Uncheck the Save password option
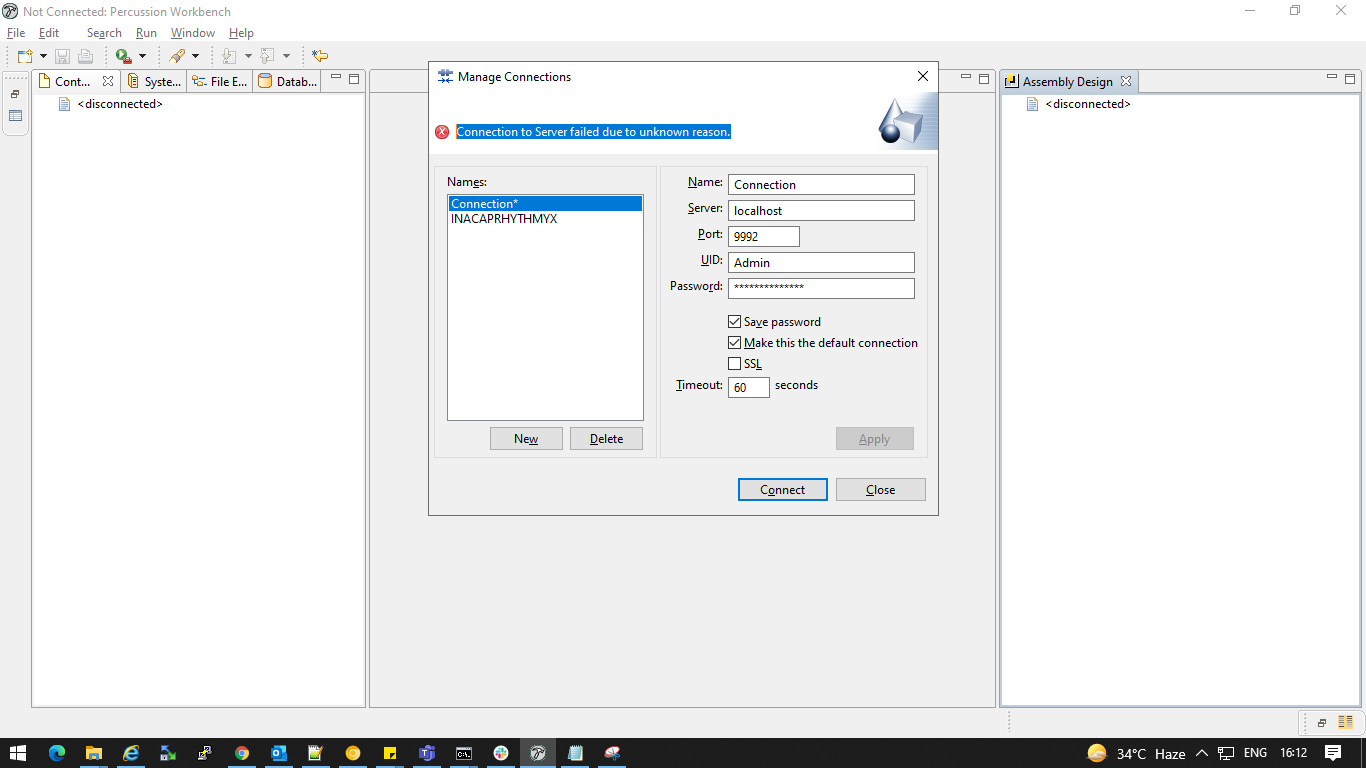Viewport: 1366px width, 768px height. tap(735, 321)
